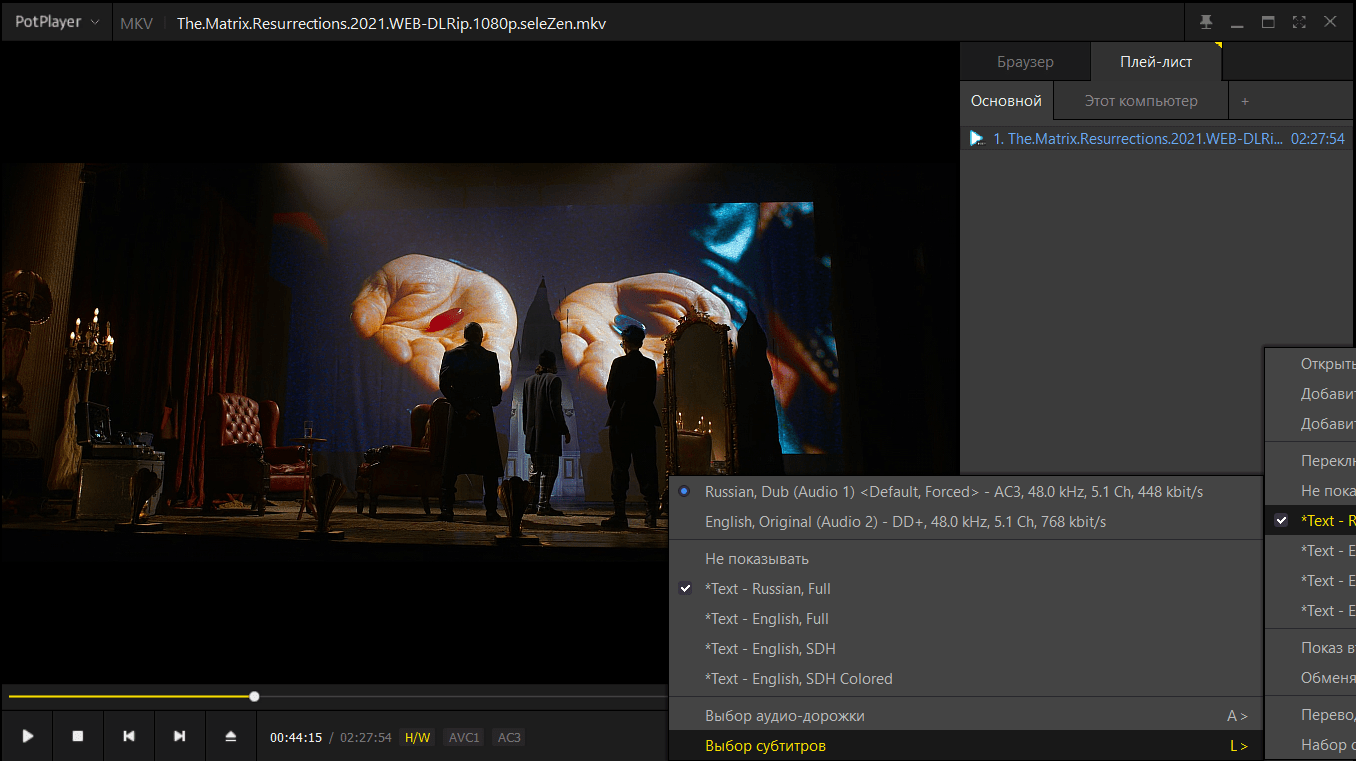Skip to the next track
1356x761 pixels.
(x=180, y=736)
